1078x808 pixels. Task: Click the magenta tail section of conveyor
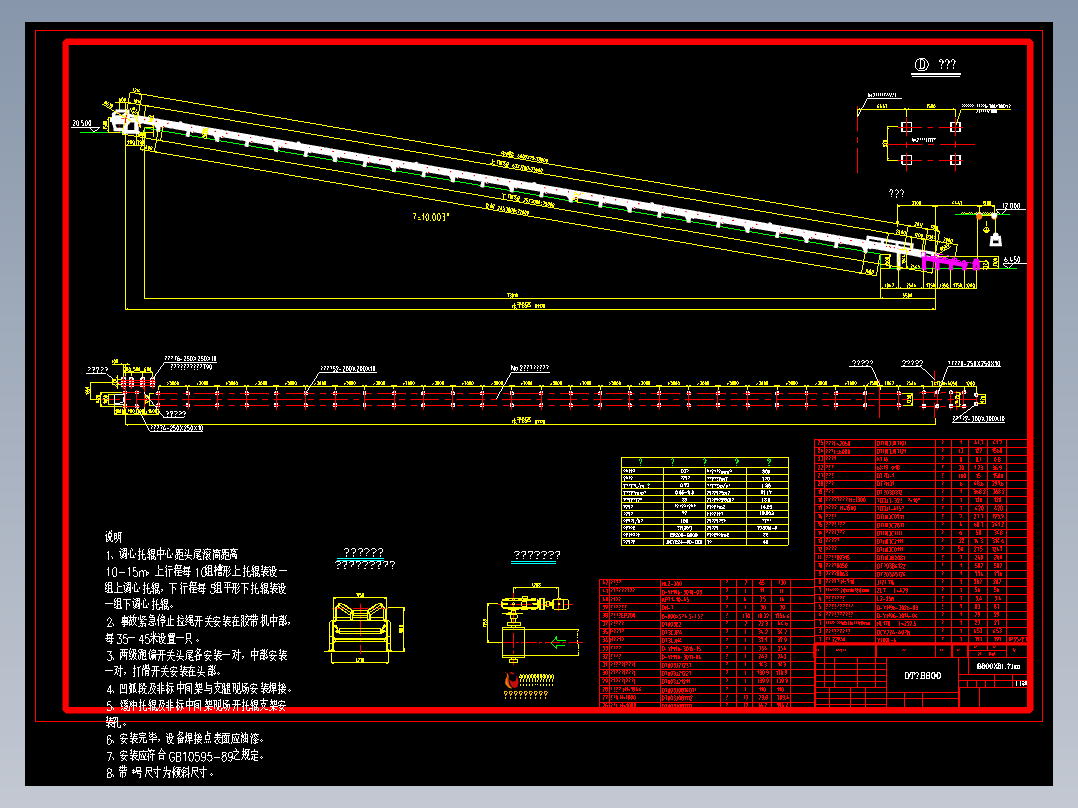[x=952, y=262]
